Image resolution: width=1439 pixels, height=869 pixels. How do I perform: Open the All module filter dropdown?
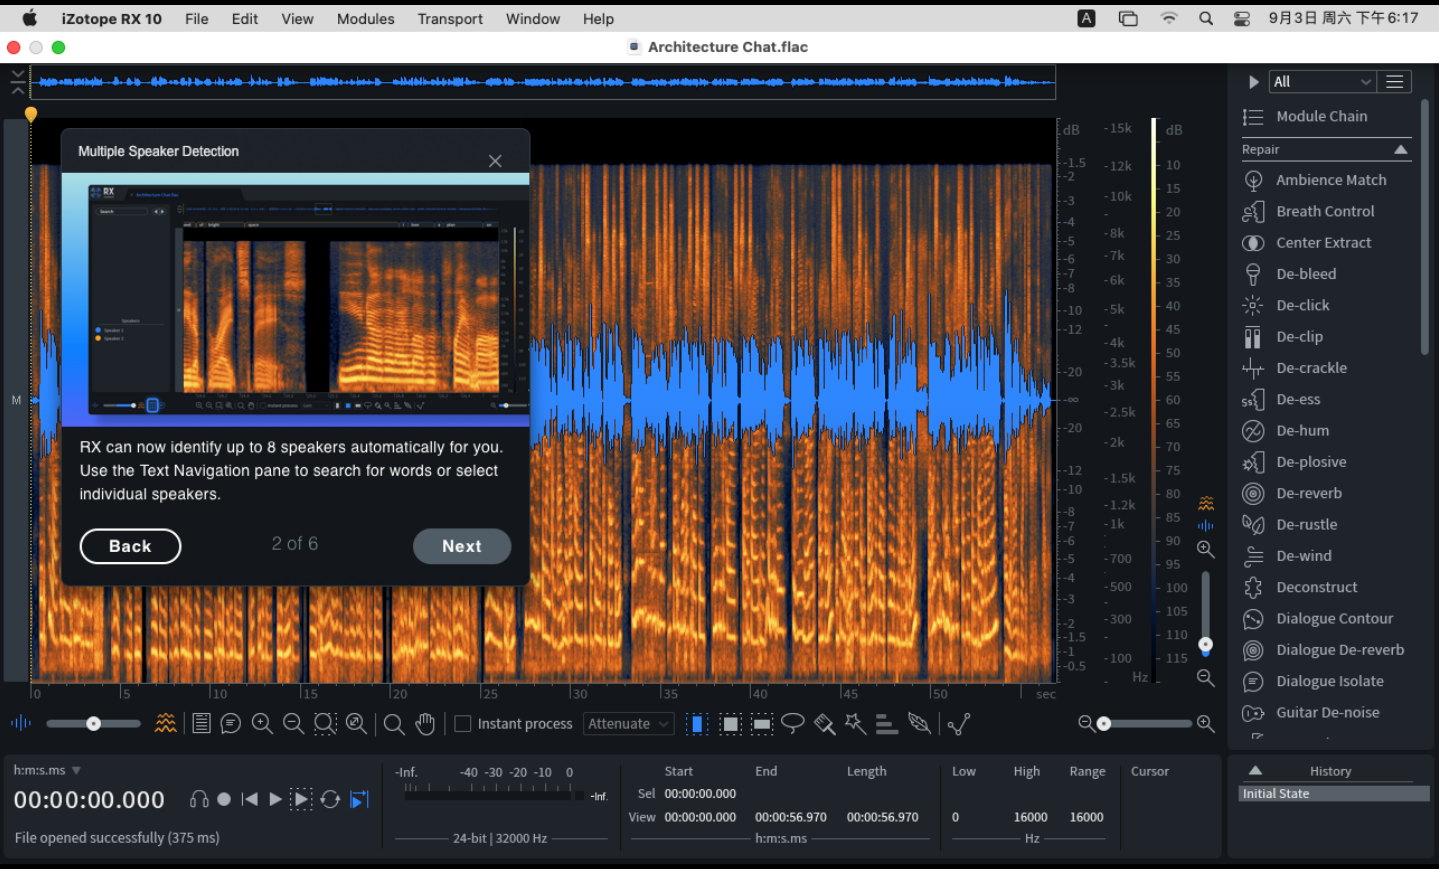[x=1322, y=82]
